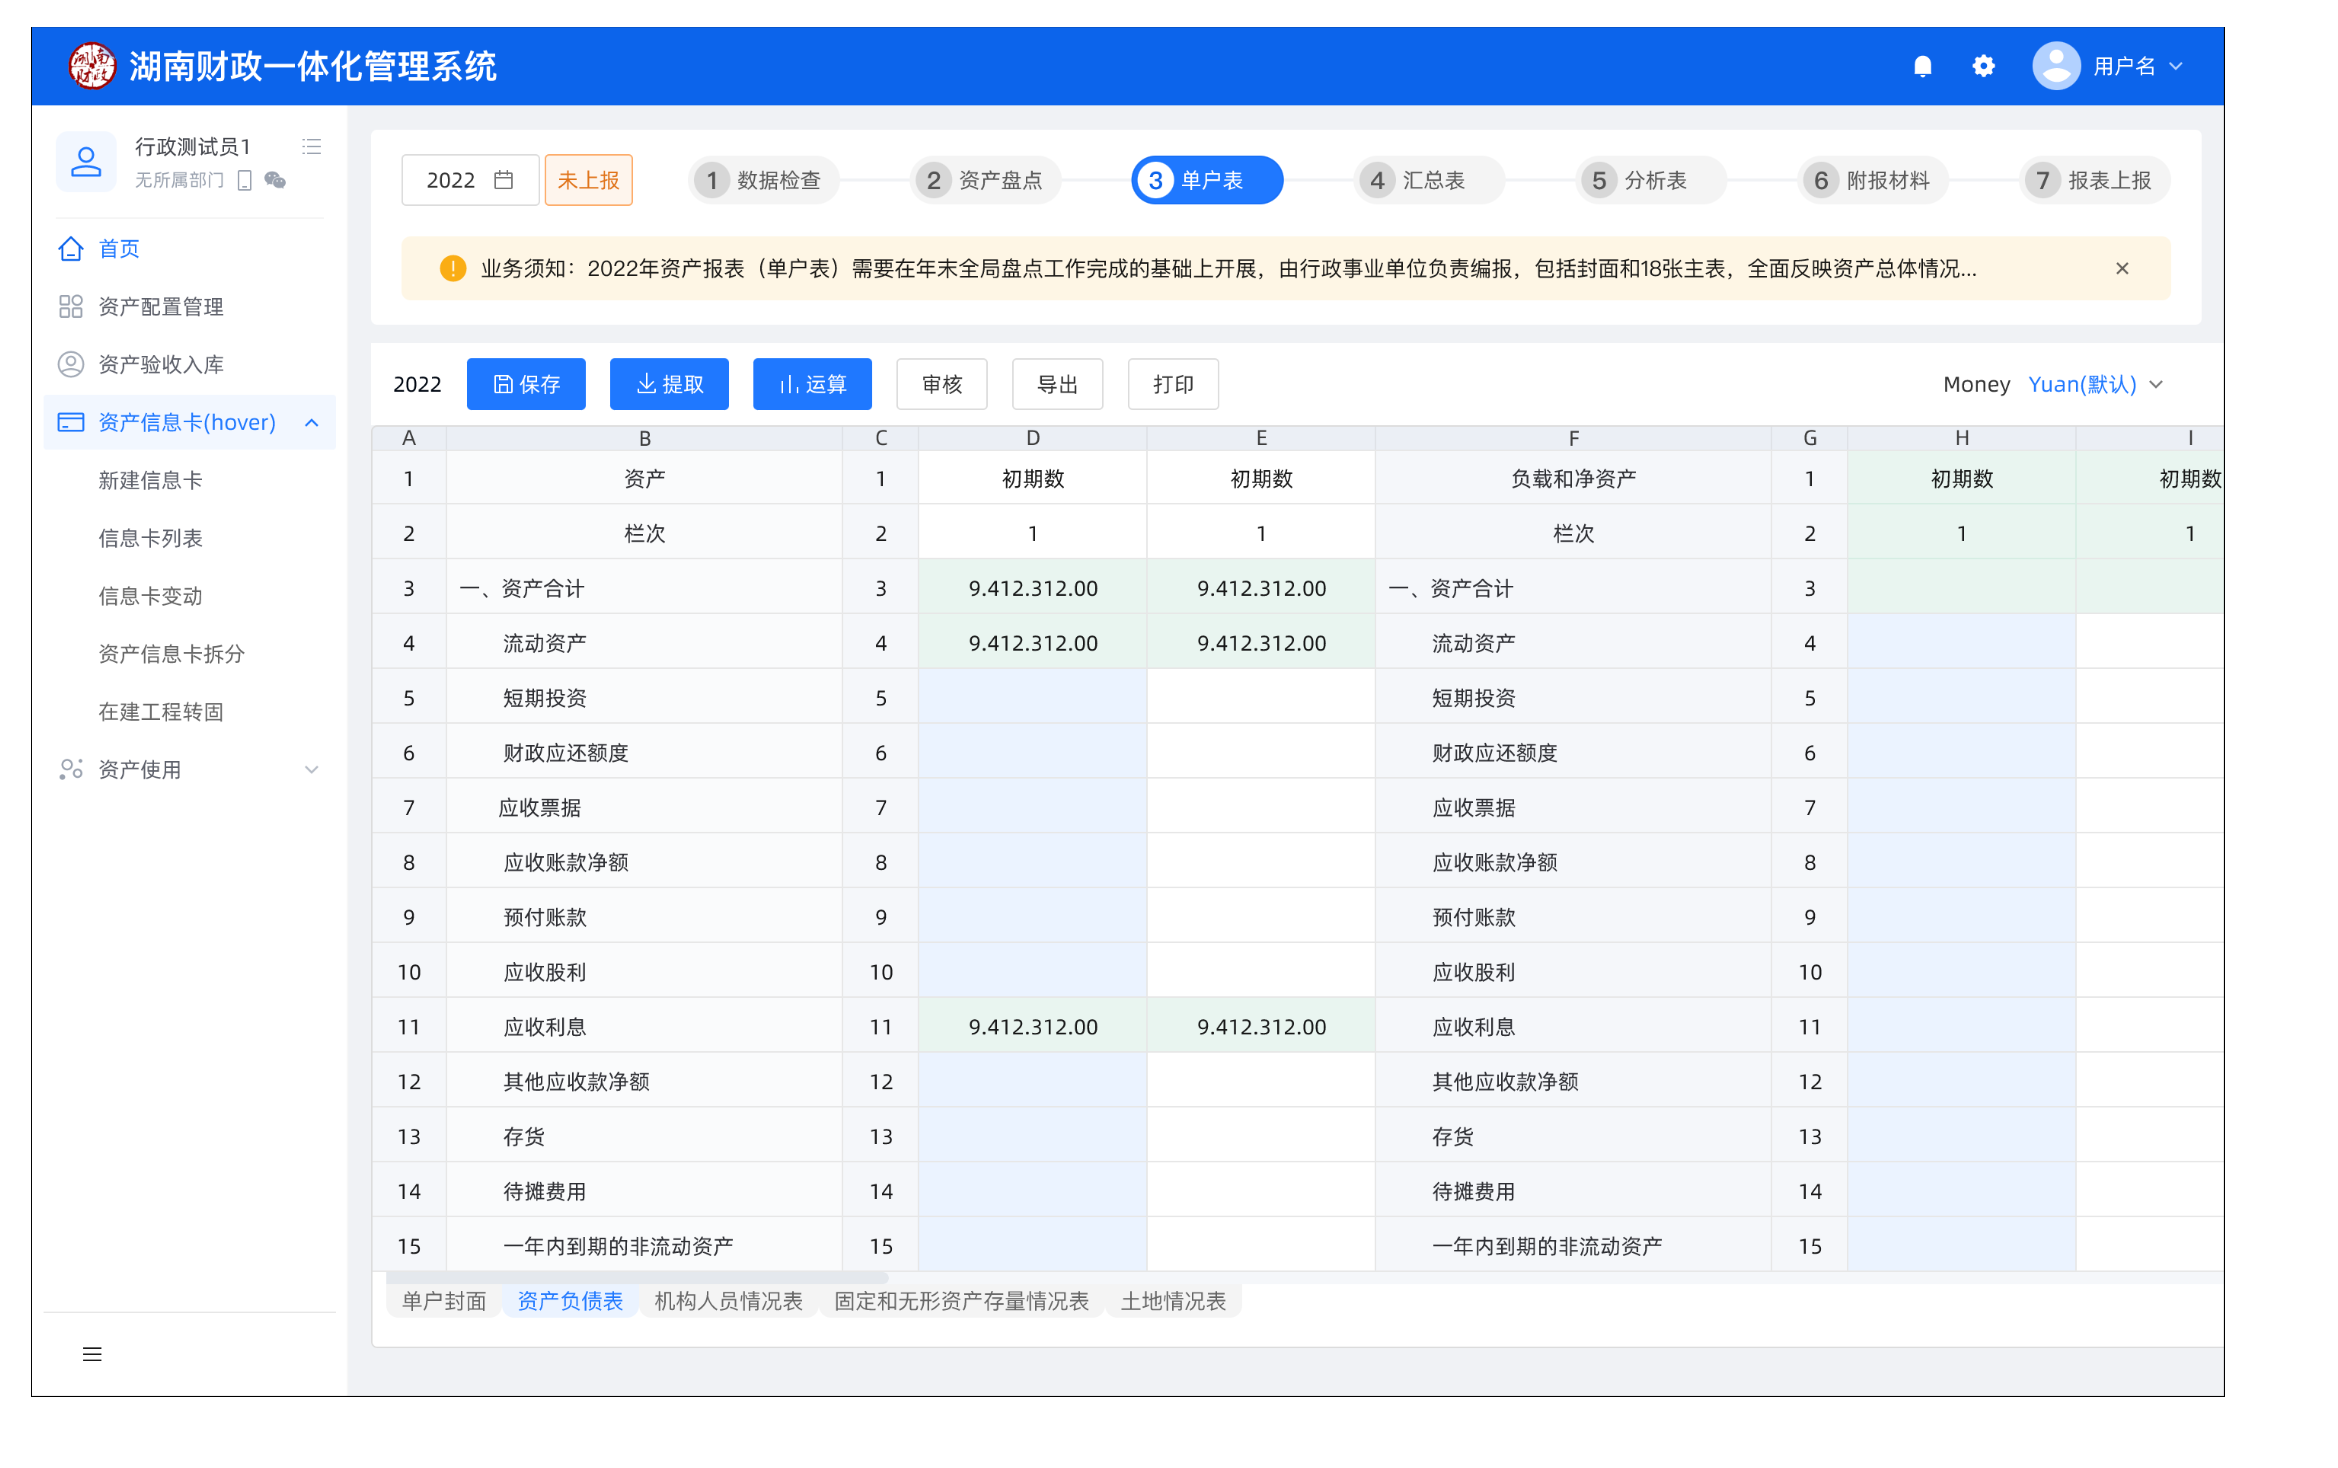Click the 导出 button
Screen dimensions: 2338x1468
tap(1057, 384)
